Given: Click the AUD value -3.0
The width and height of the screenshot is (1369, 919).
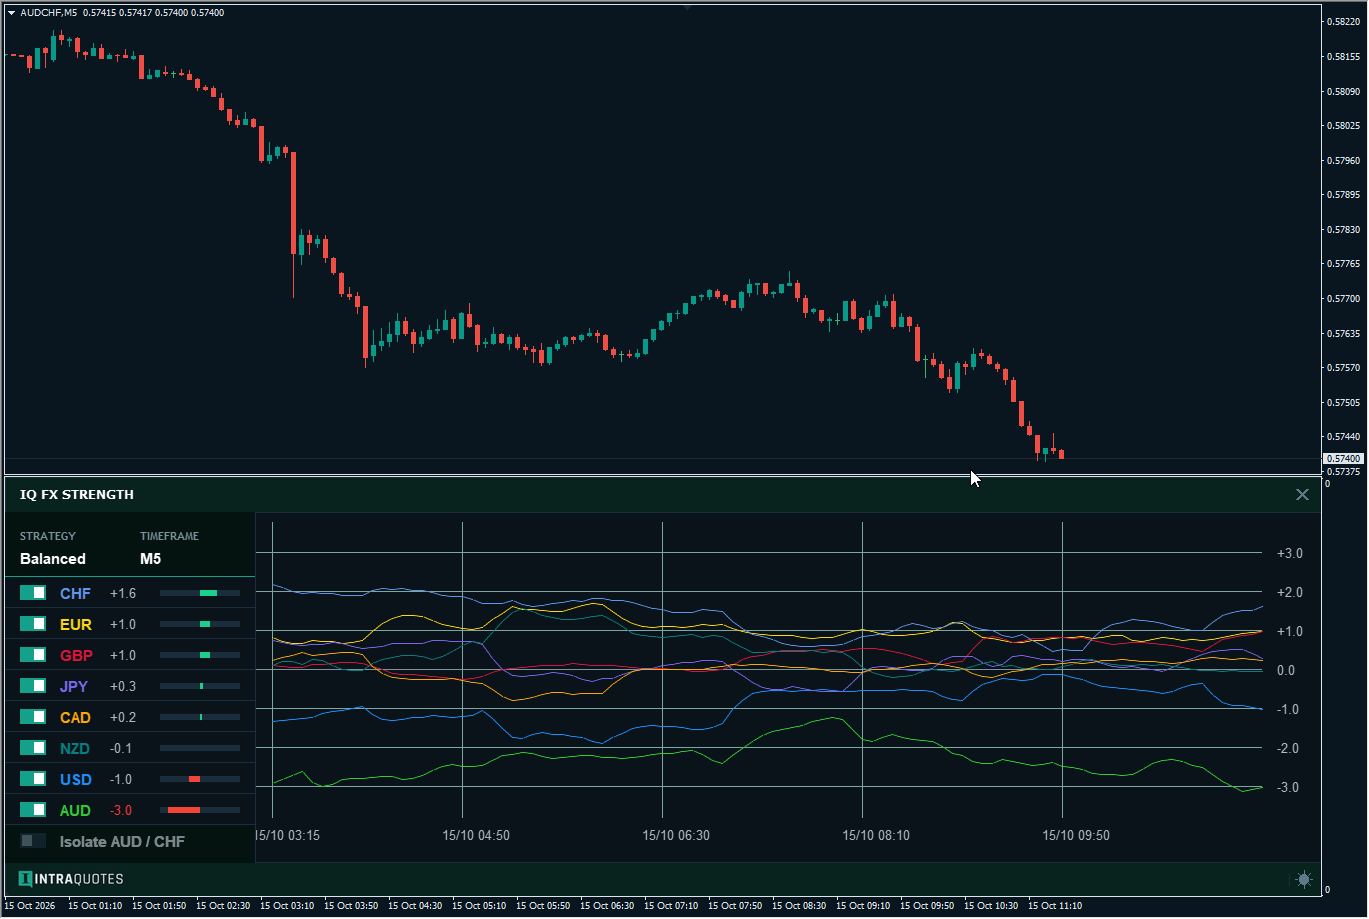Looking at the screenshot, I should [120, 810].
